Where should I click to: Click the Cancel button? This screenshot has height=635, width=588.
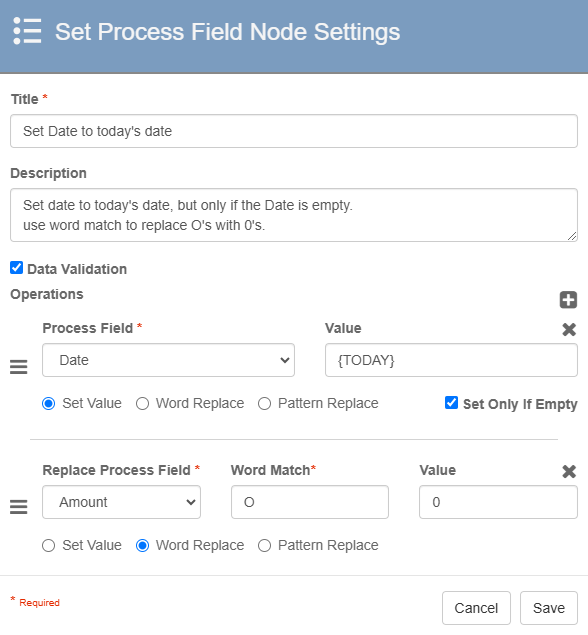pos(476,608)
